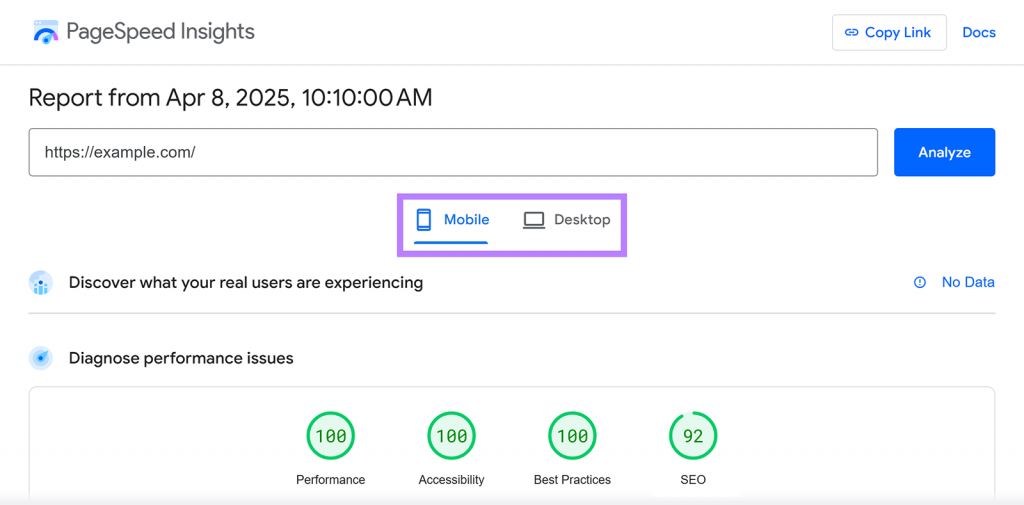Switch to the Desktop tab
This screenshot has height=505, width=1024.
[566, 220]
